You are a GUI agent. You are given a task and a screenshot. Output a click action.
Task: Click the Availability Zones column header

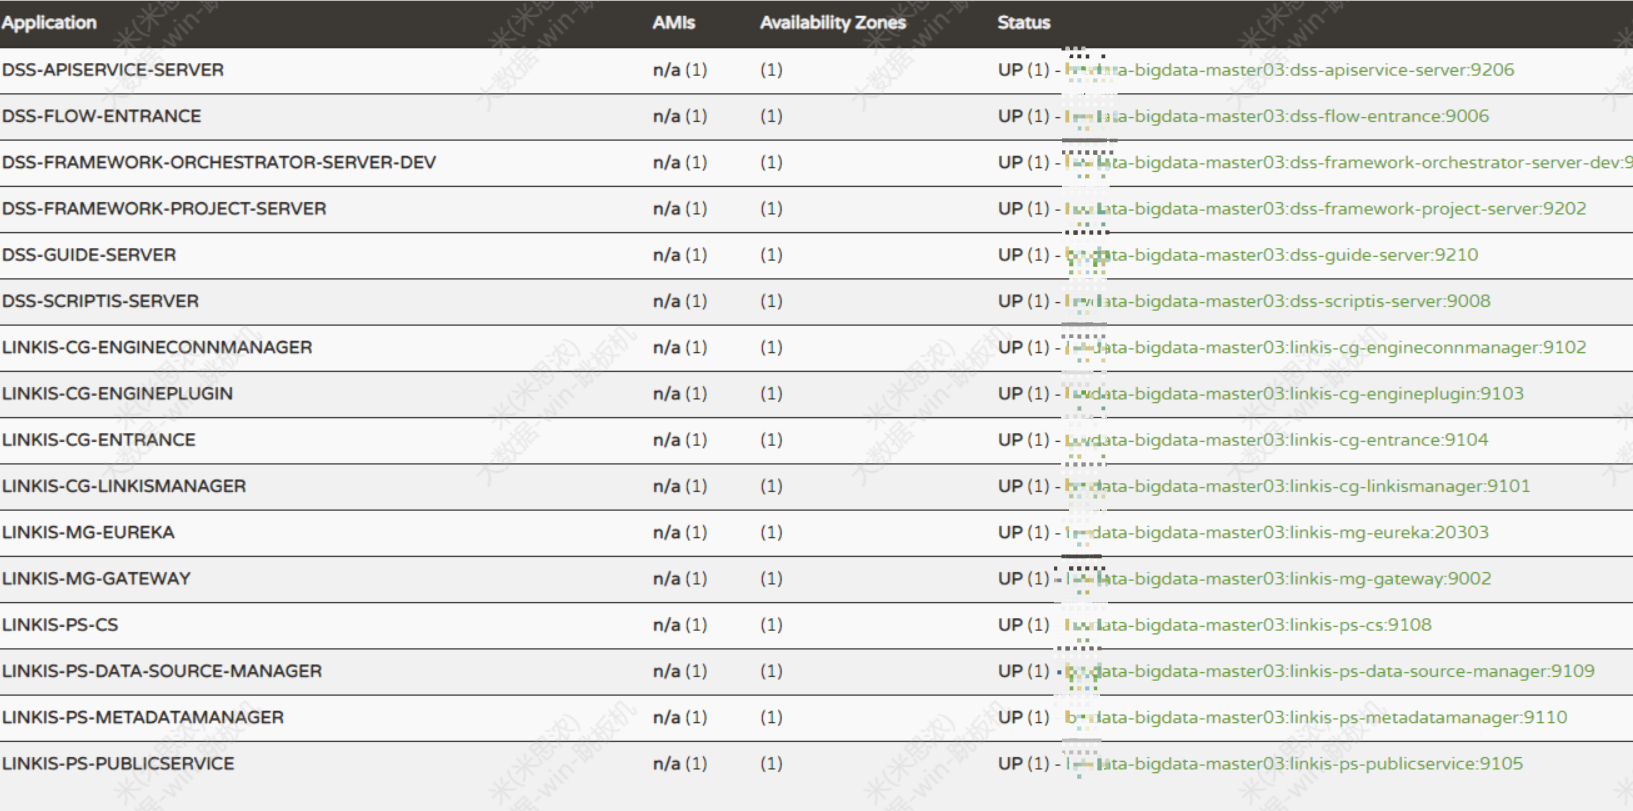[x=833, y=22]
